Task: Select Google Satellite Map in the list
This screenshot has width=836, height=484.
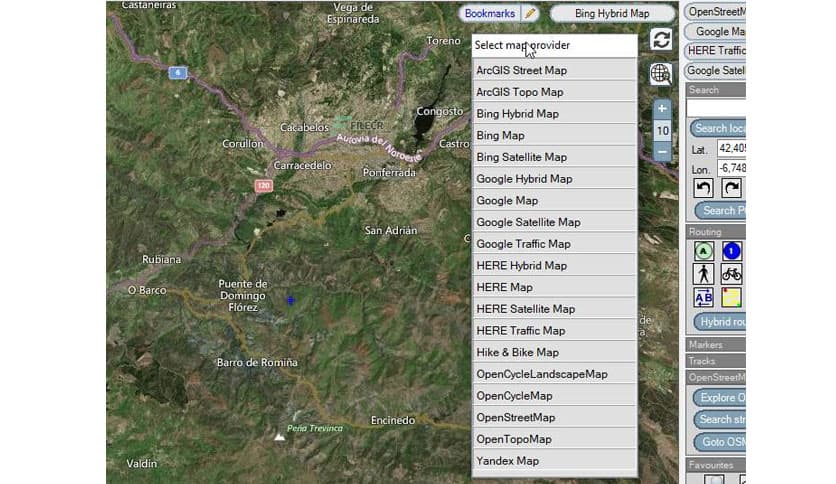Action: pos(554,222)
